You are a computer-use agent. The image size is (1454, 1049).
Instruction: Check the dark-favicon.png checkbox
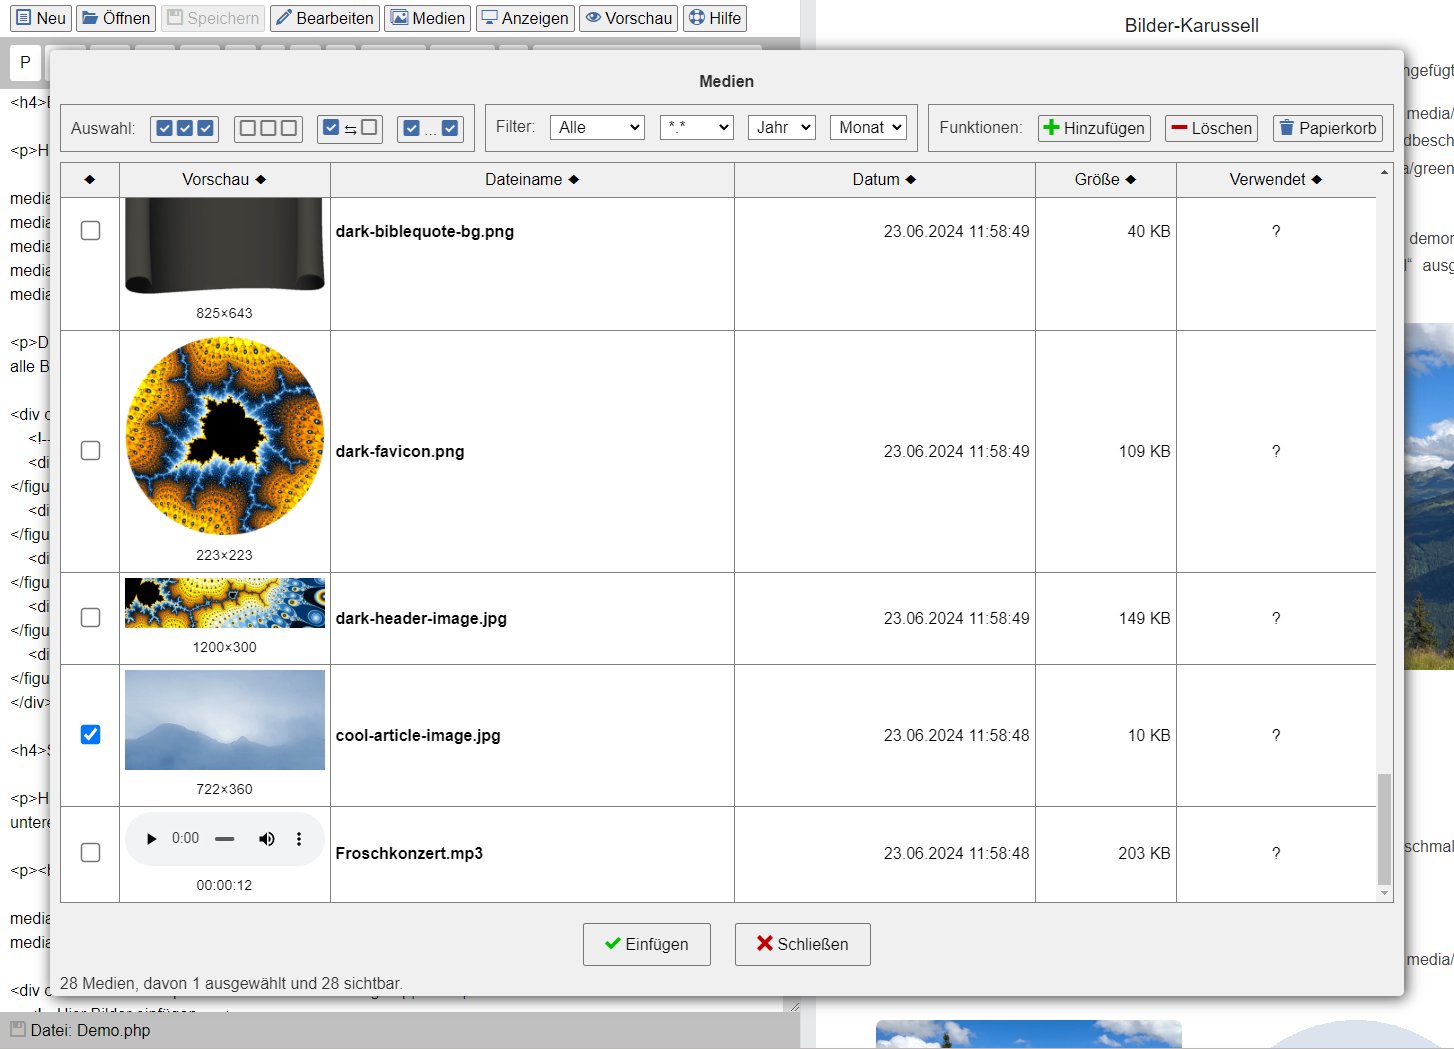[90, 451]
